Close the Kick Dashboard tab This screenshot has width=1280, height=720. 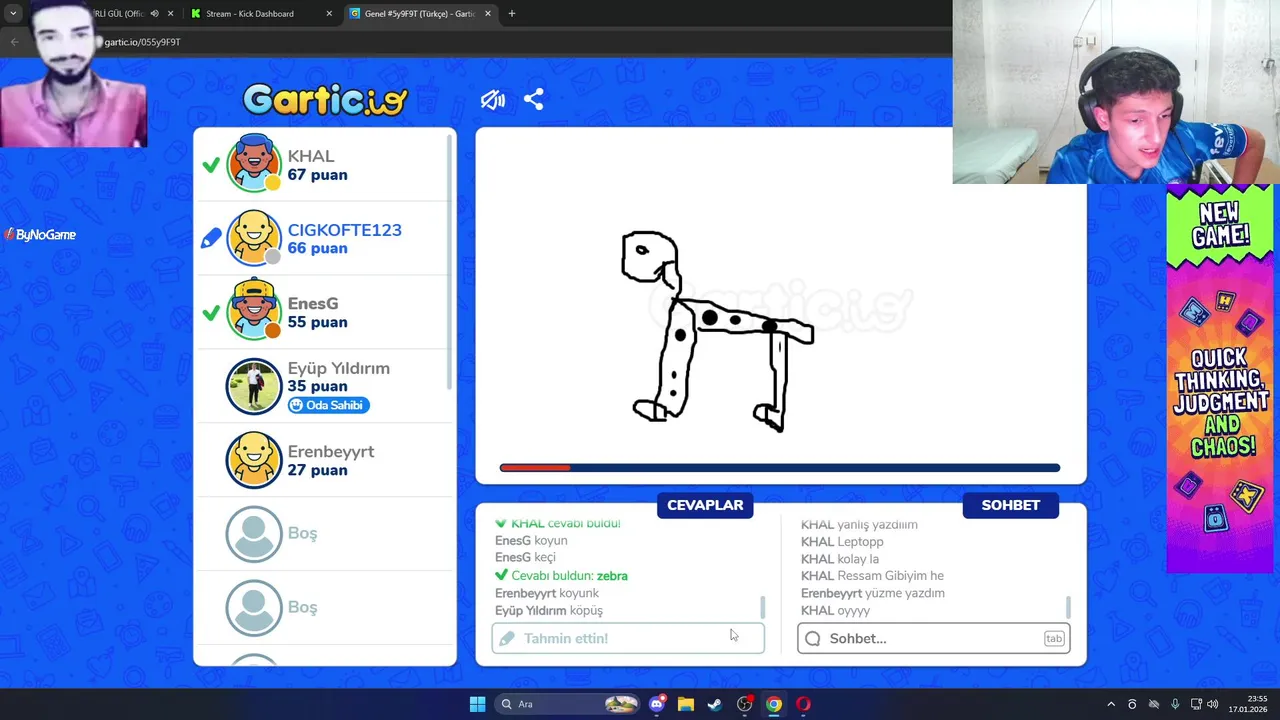[x=330, y=14]
